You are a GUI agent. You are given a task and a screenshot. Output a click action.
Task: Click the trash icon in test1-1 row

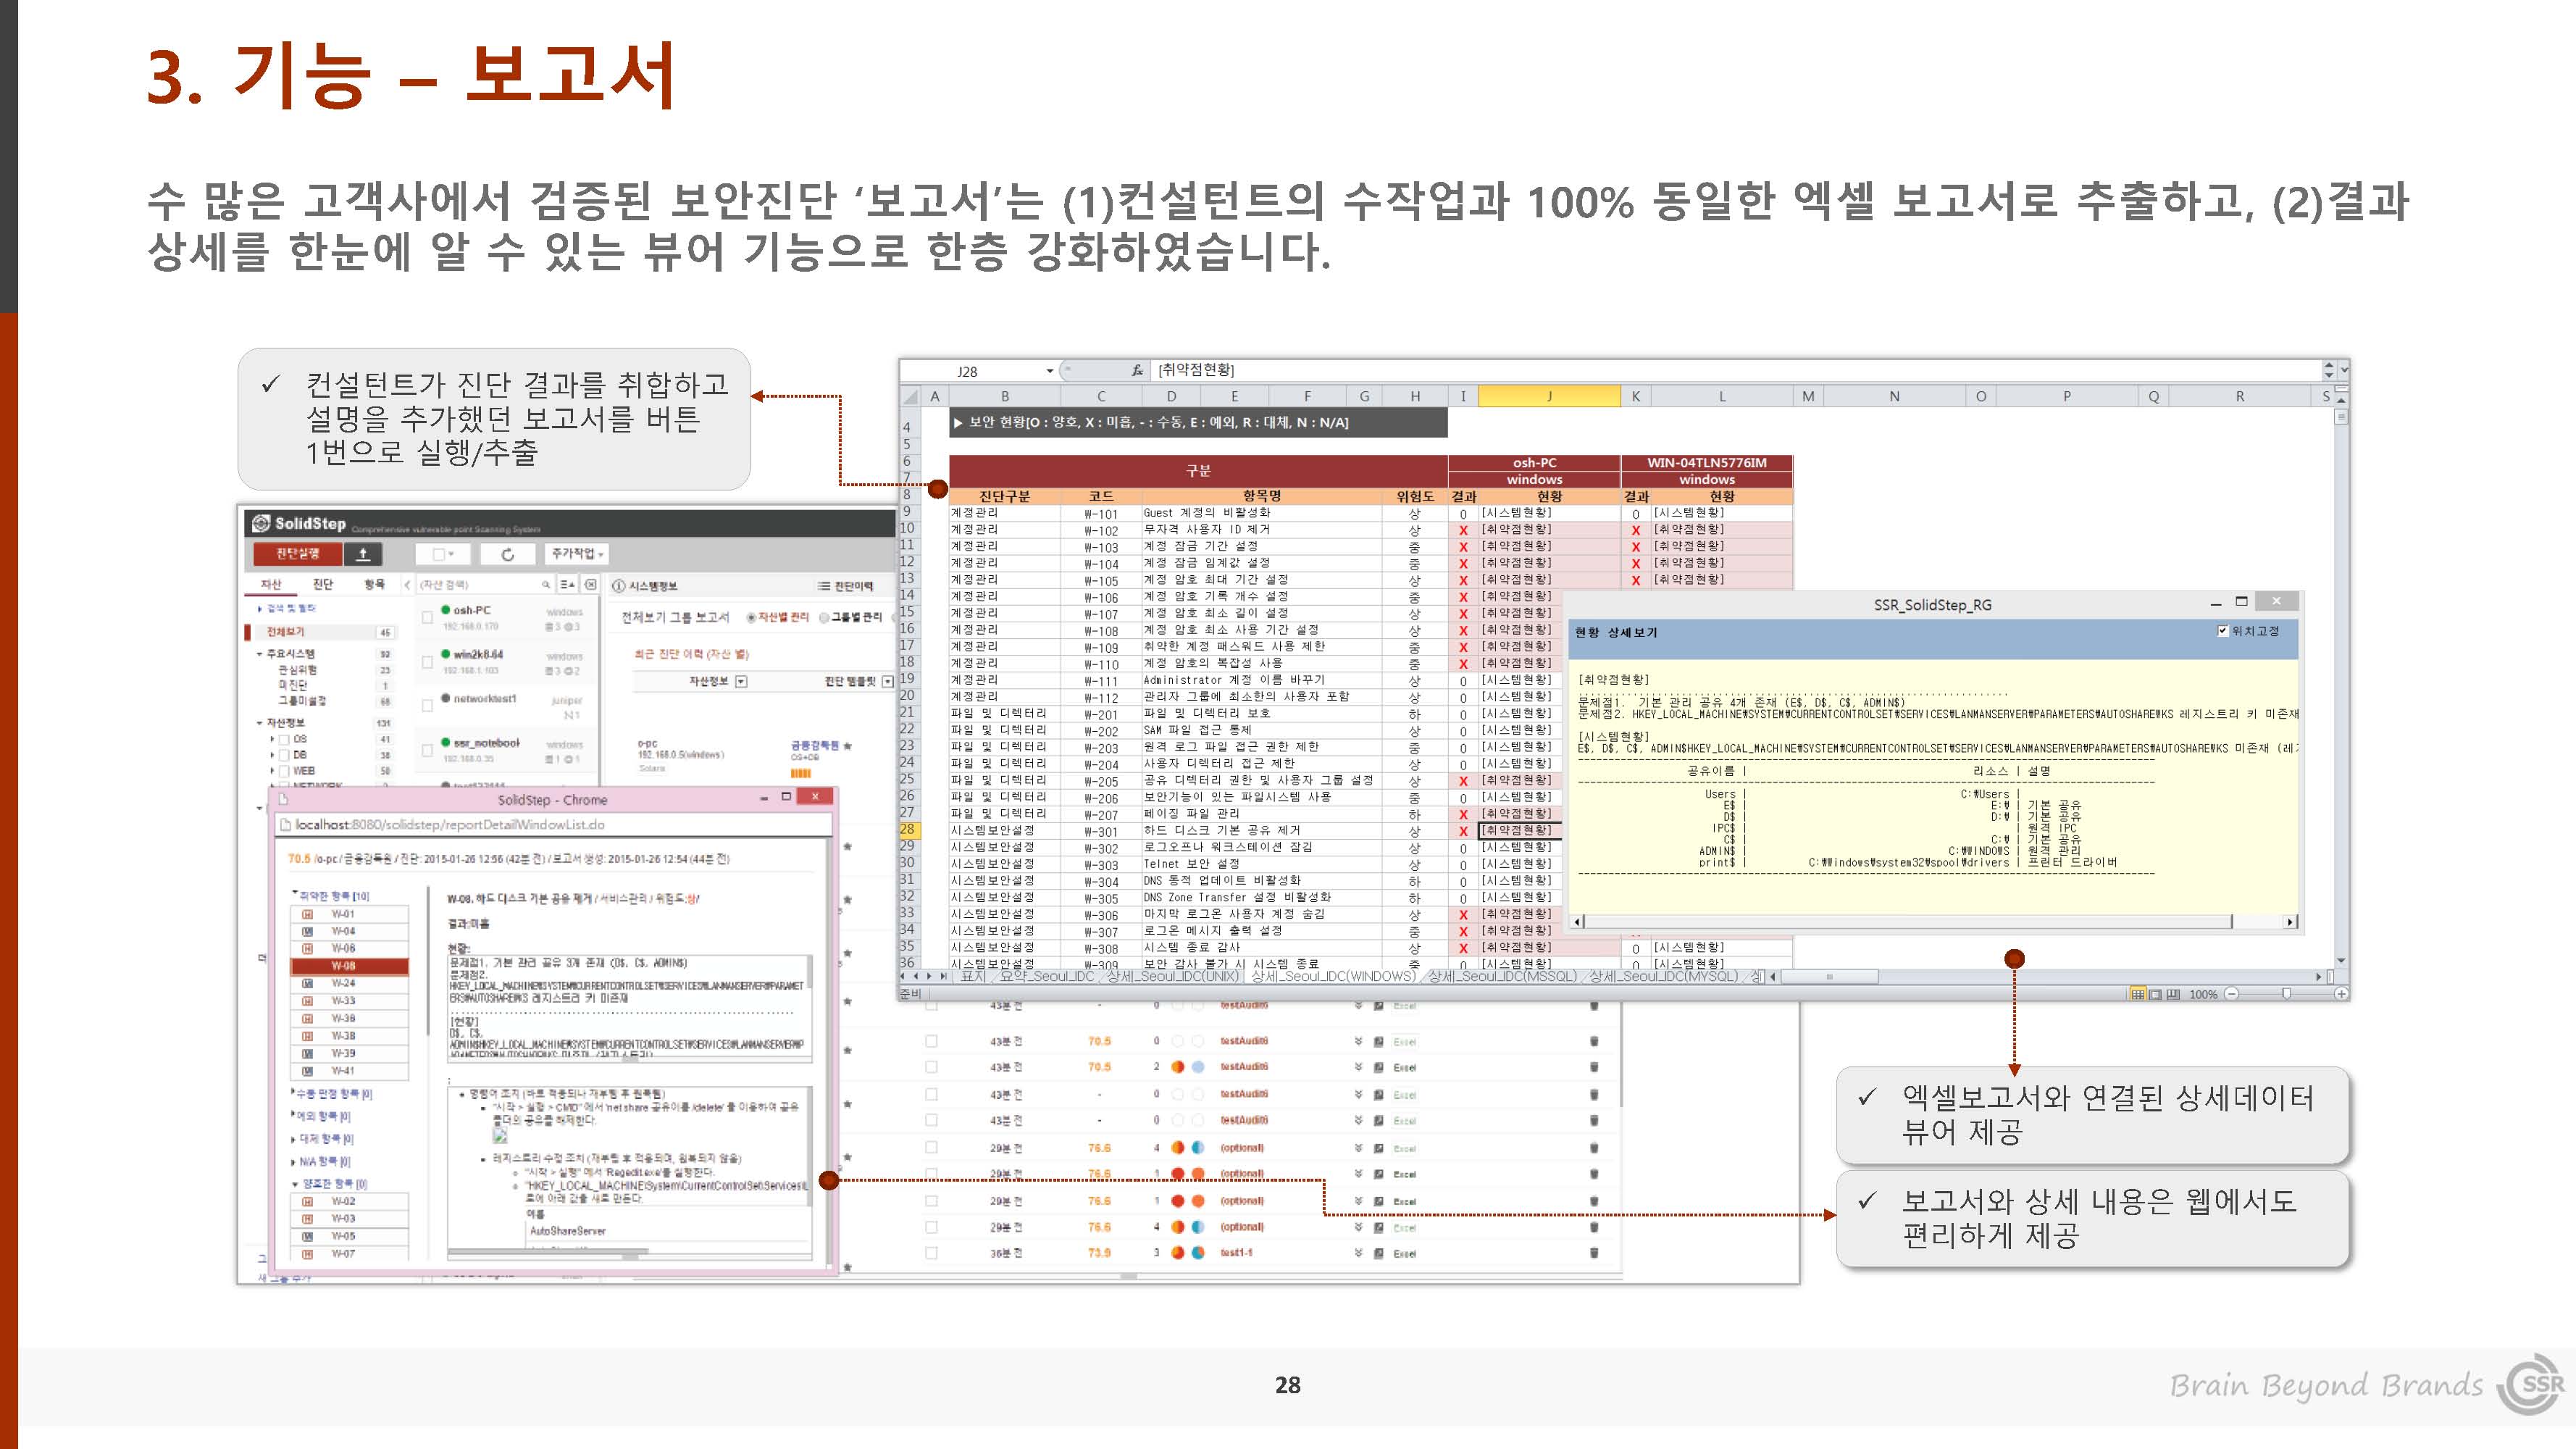pyautogui.click(x=1594, y=1253)
